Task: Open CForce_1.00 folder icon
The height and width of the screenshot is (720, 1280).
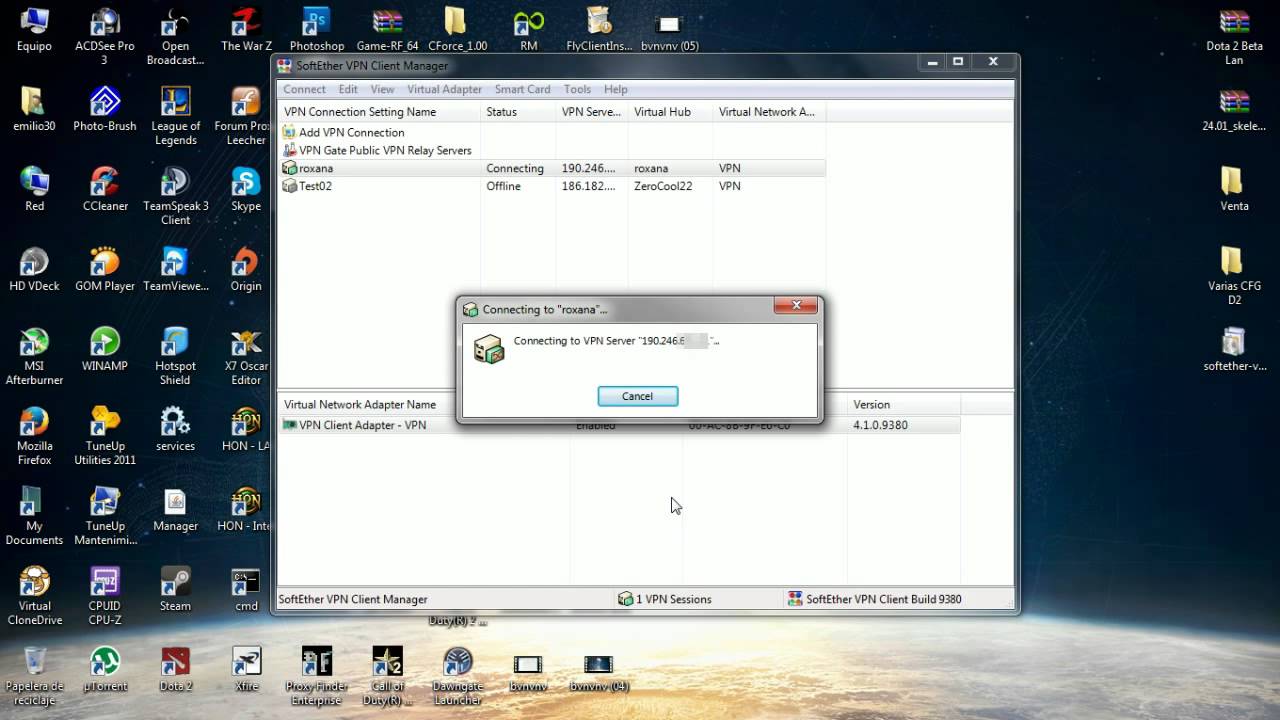Action: (x=457, y=30)
